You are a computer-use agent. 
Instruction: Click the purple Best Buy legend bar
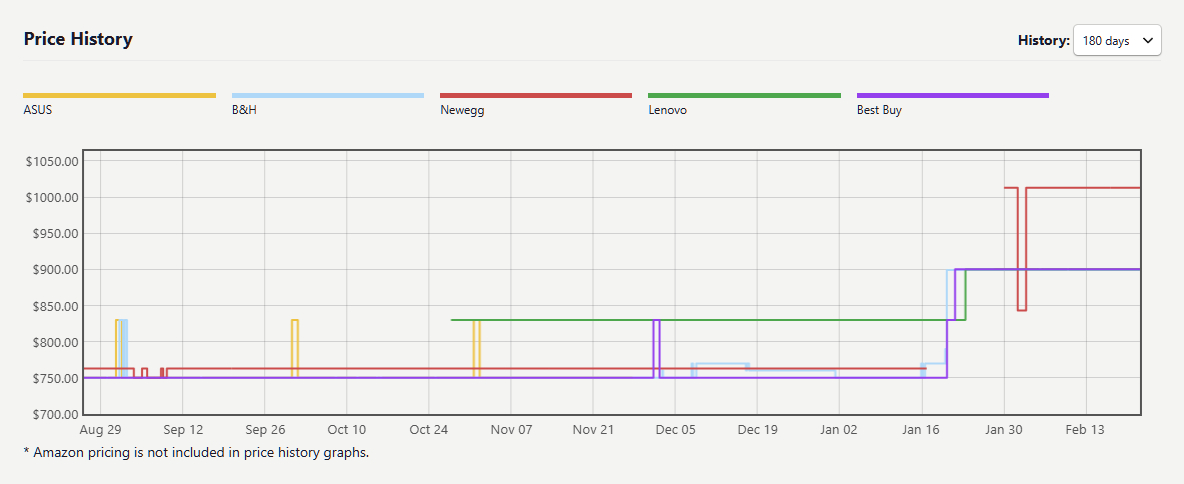click(x=952, y=96)
